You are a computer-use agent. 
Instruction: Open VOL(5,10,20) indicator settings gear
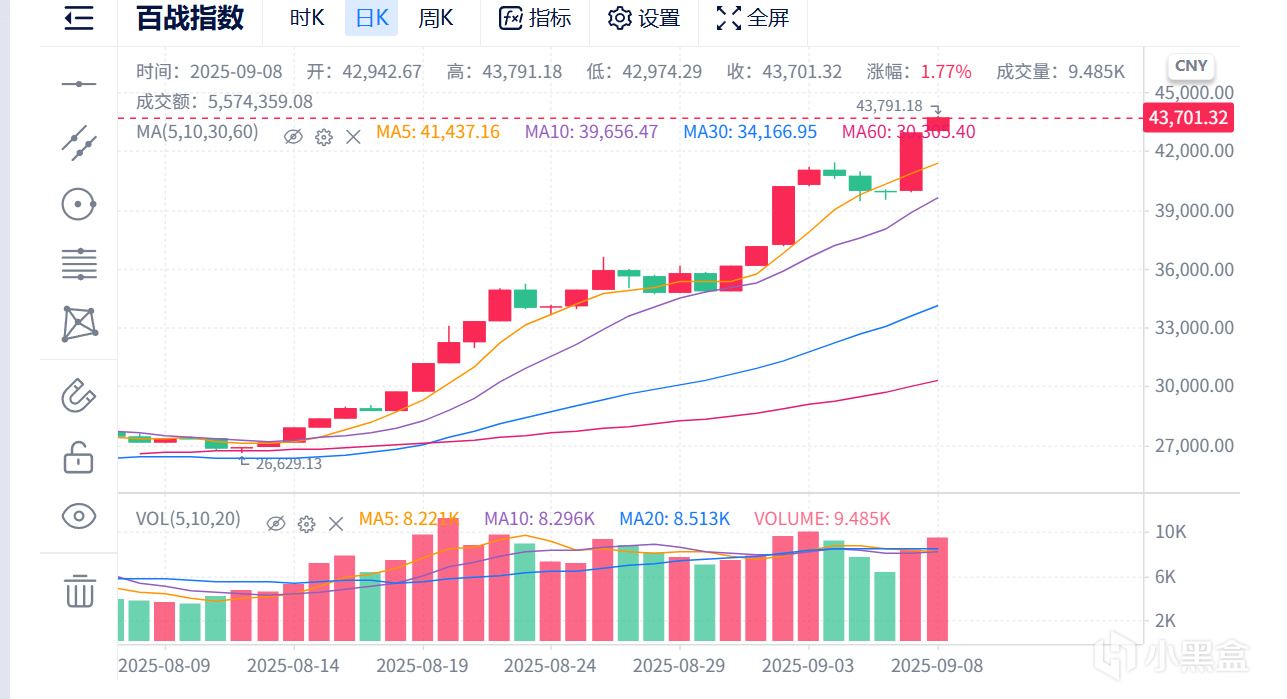click(x=307, y=523)
